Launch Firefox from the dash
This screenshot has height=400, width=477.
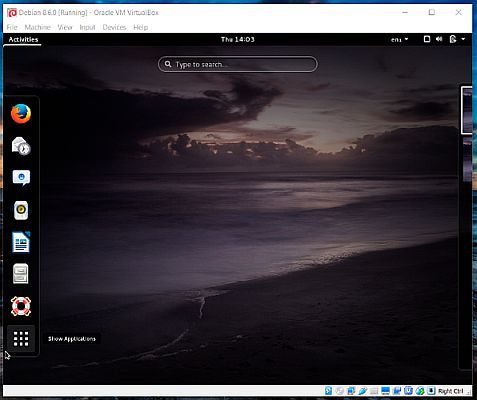tap(21, 114)
